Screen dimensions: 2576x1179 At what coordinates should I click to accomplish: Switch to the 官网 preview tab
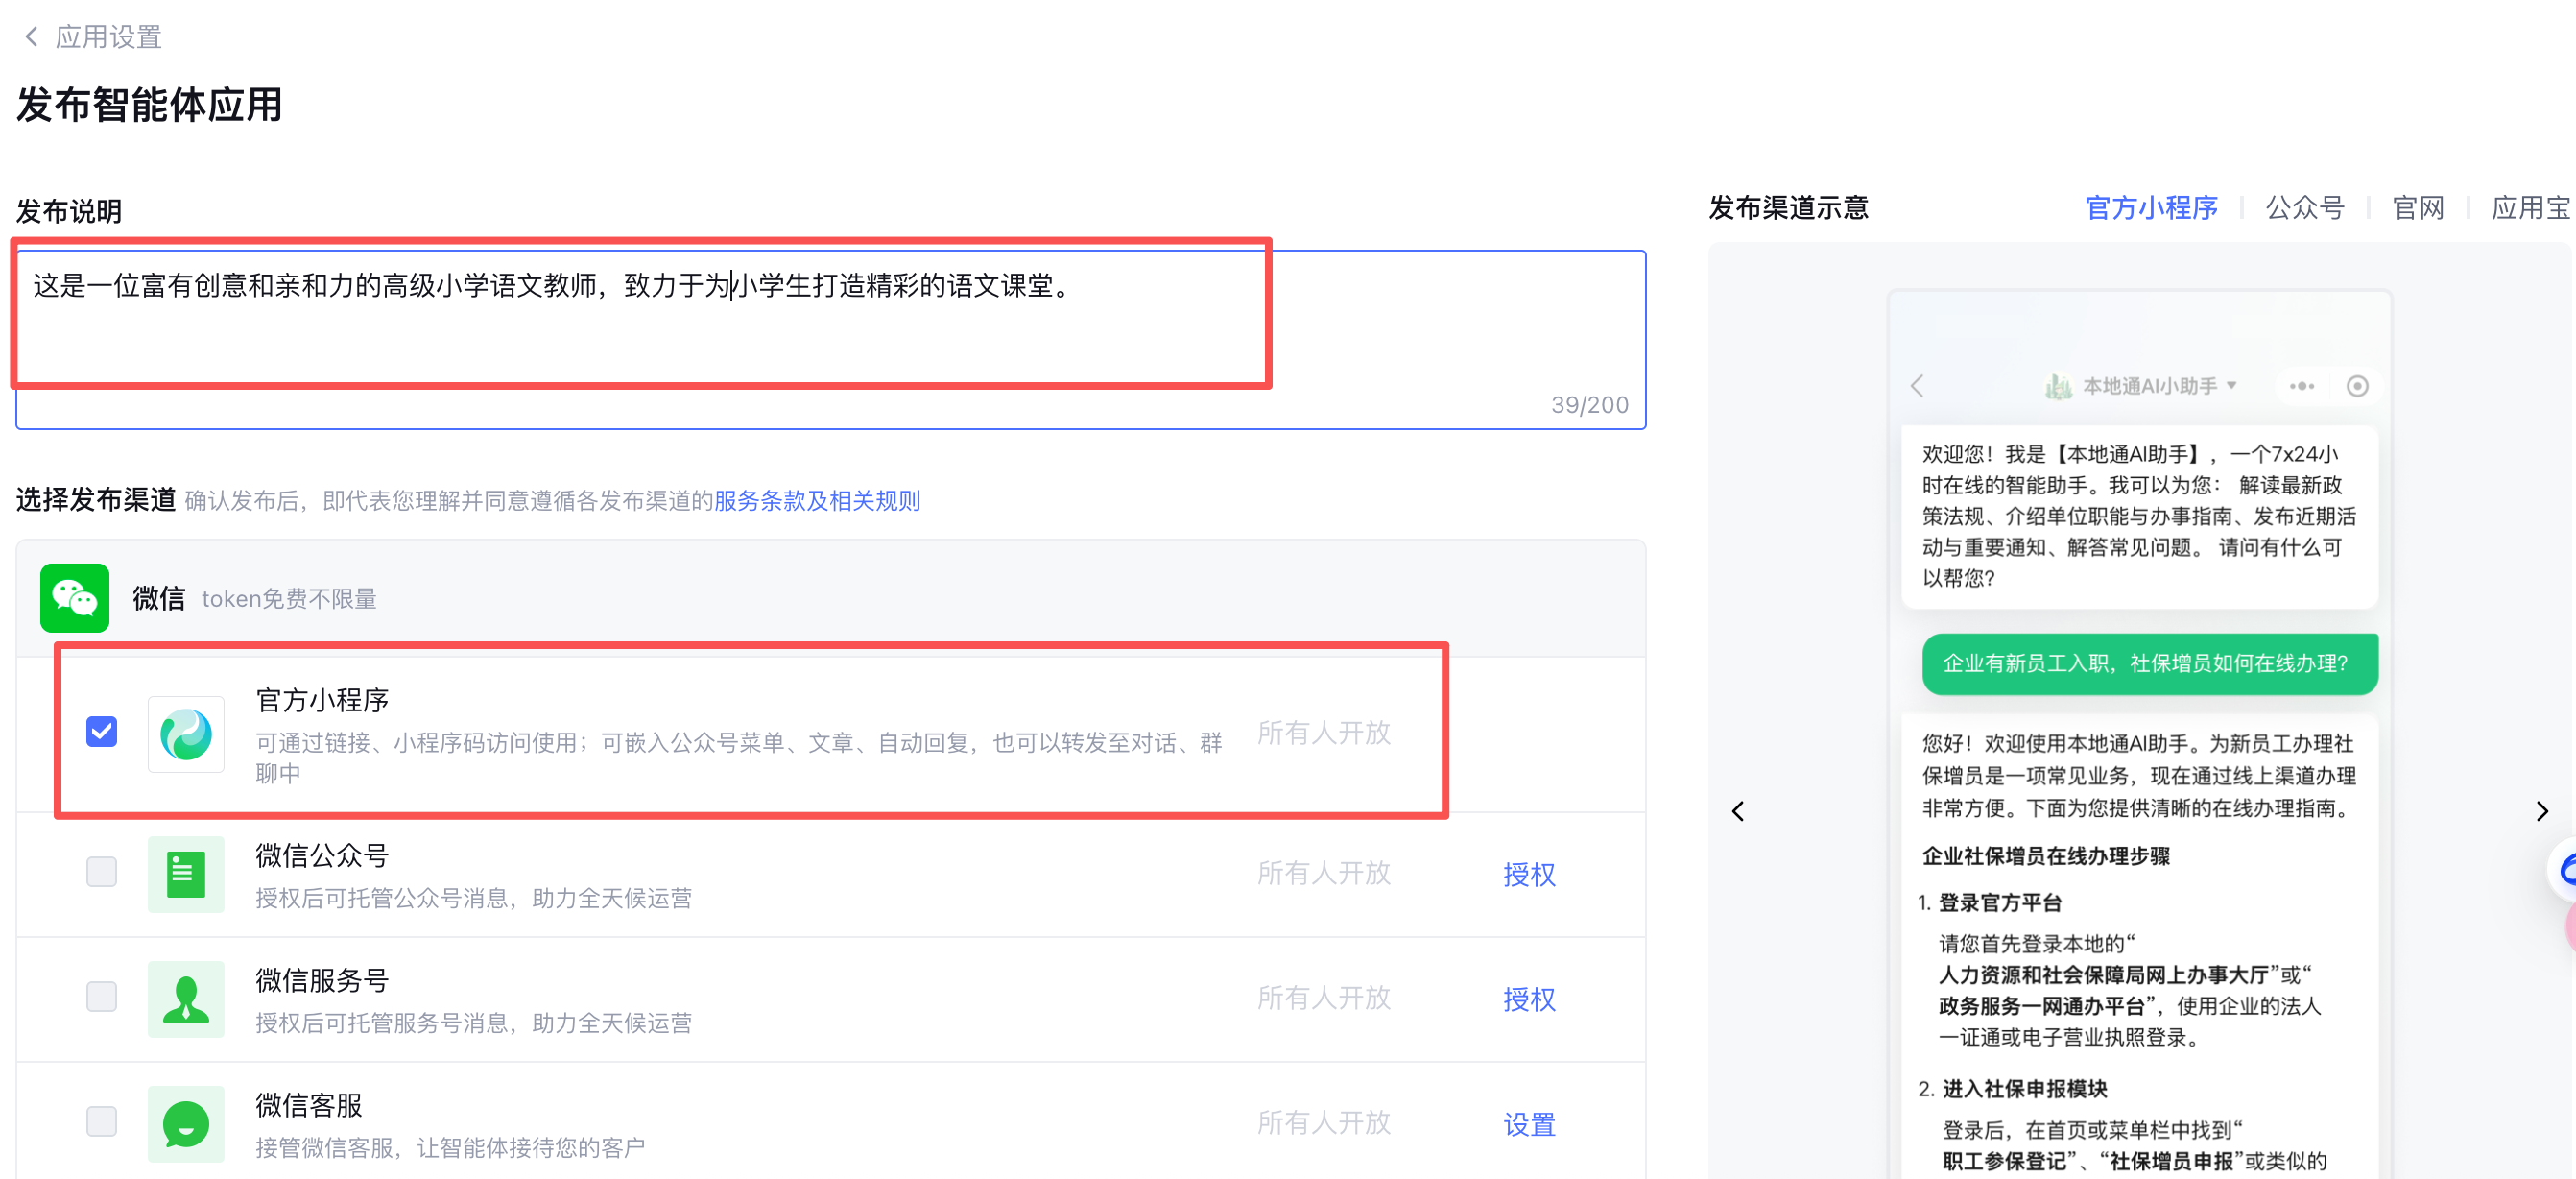tap(2417, 208)
